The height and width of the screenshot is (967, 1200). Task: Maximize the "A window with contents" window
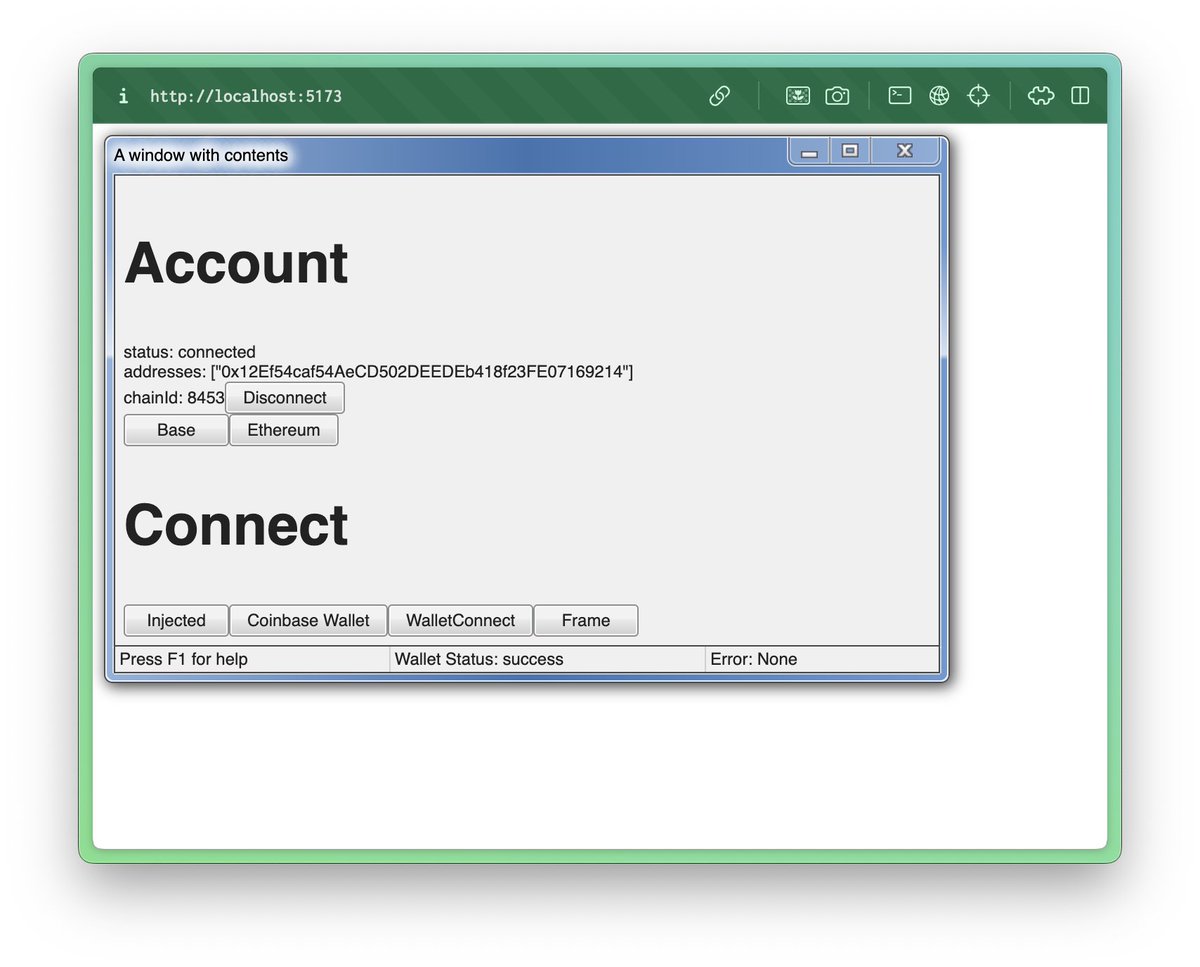pos(850,151)
